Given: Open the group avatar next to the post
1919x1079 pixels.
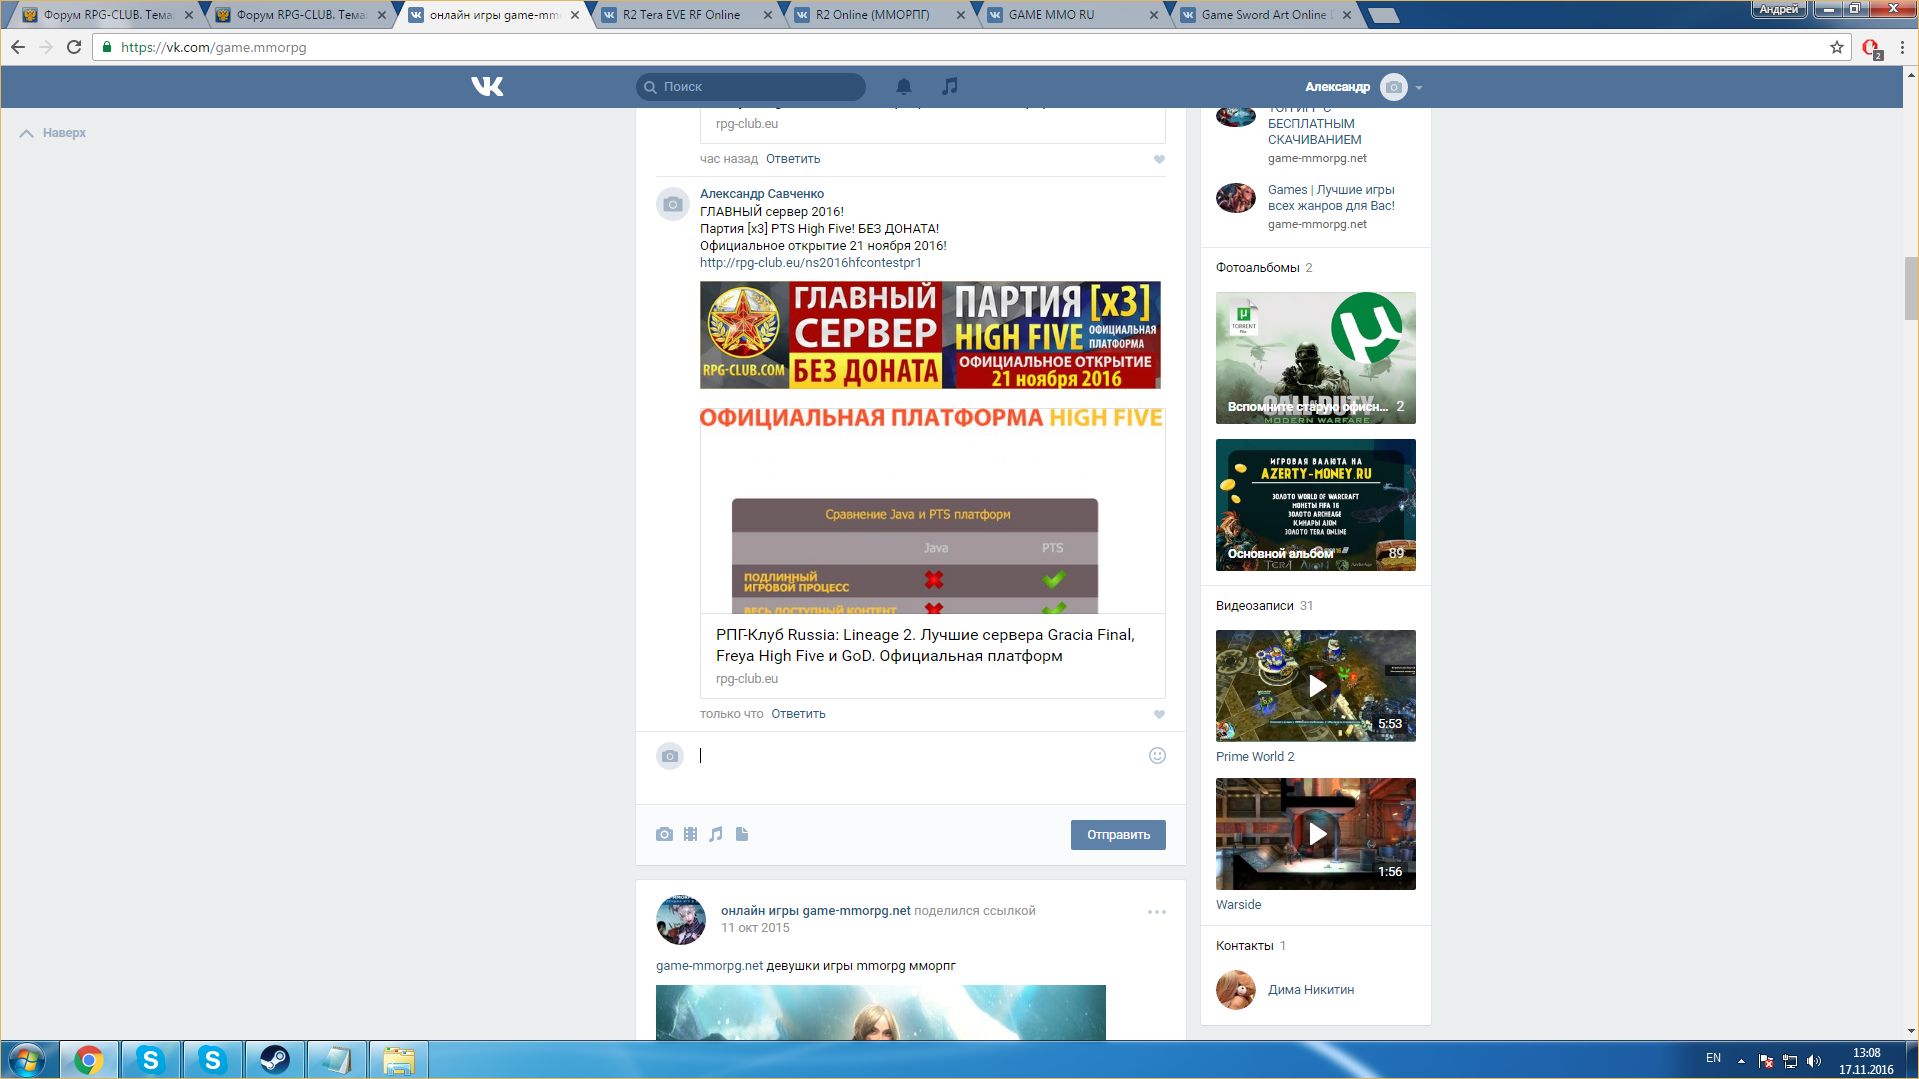Looking at the screenshot, I should 681,920.
